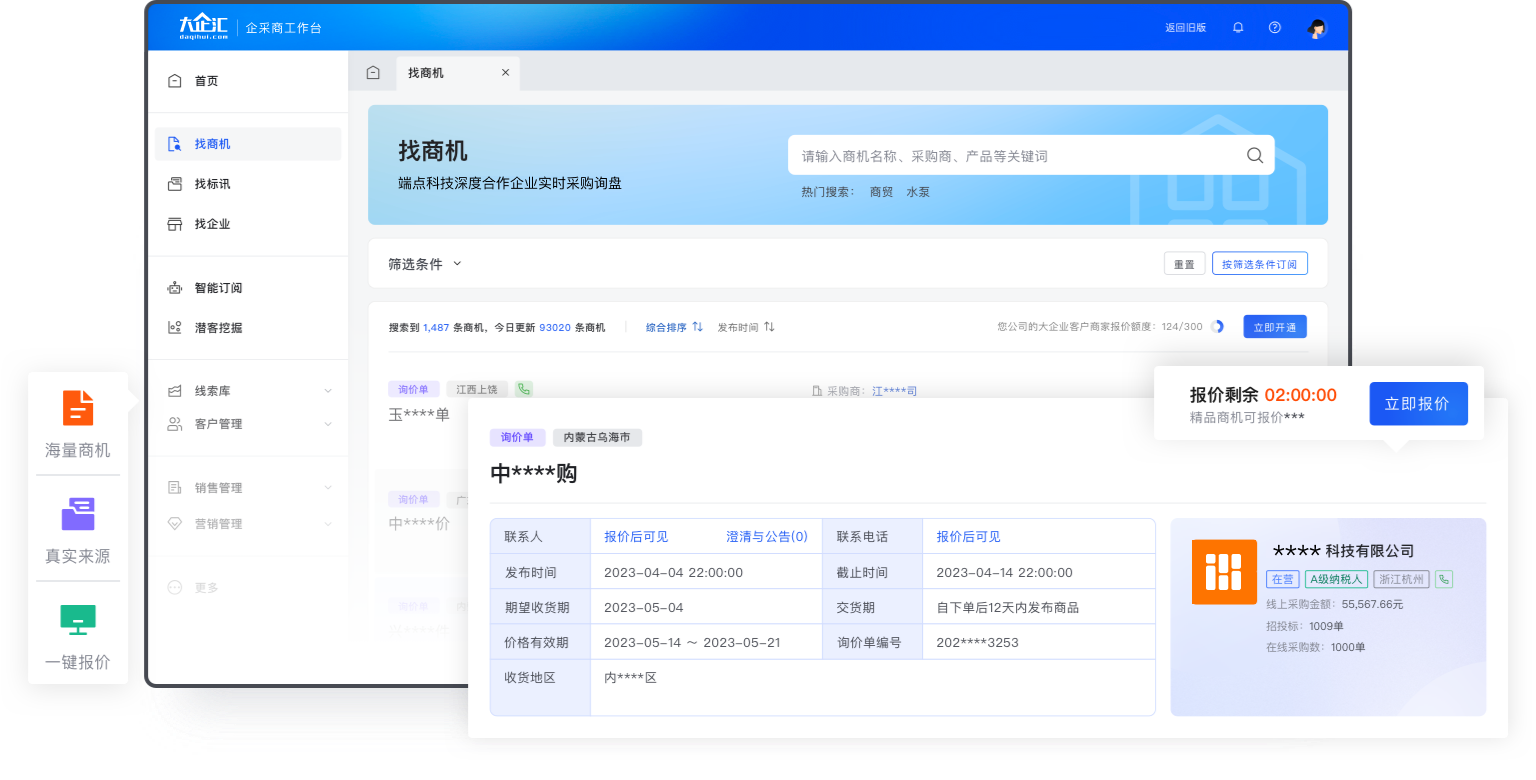This screenshot has width=1536, height=780.
Task: Click the notification bell icon
Action: point(1238,28)
